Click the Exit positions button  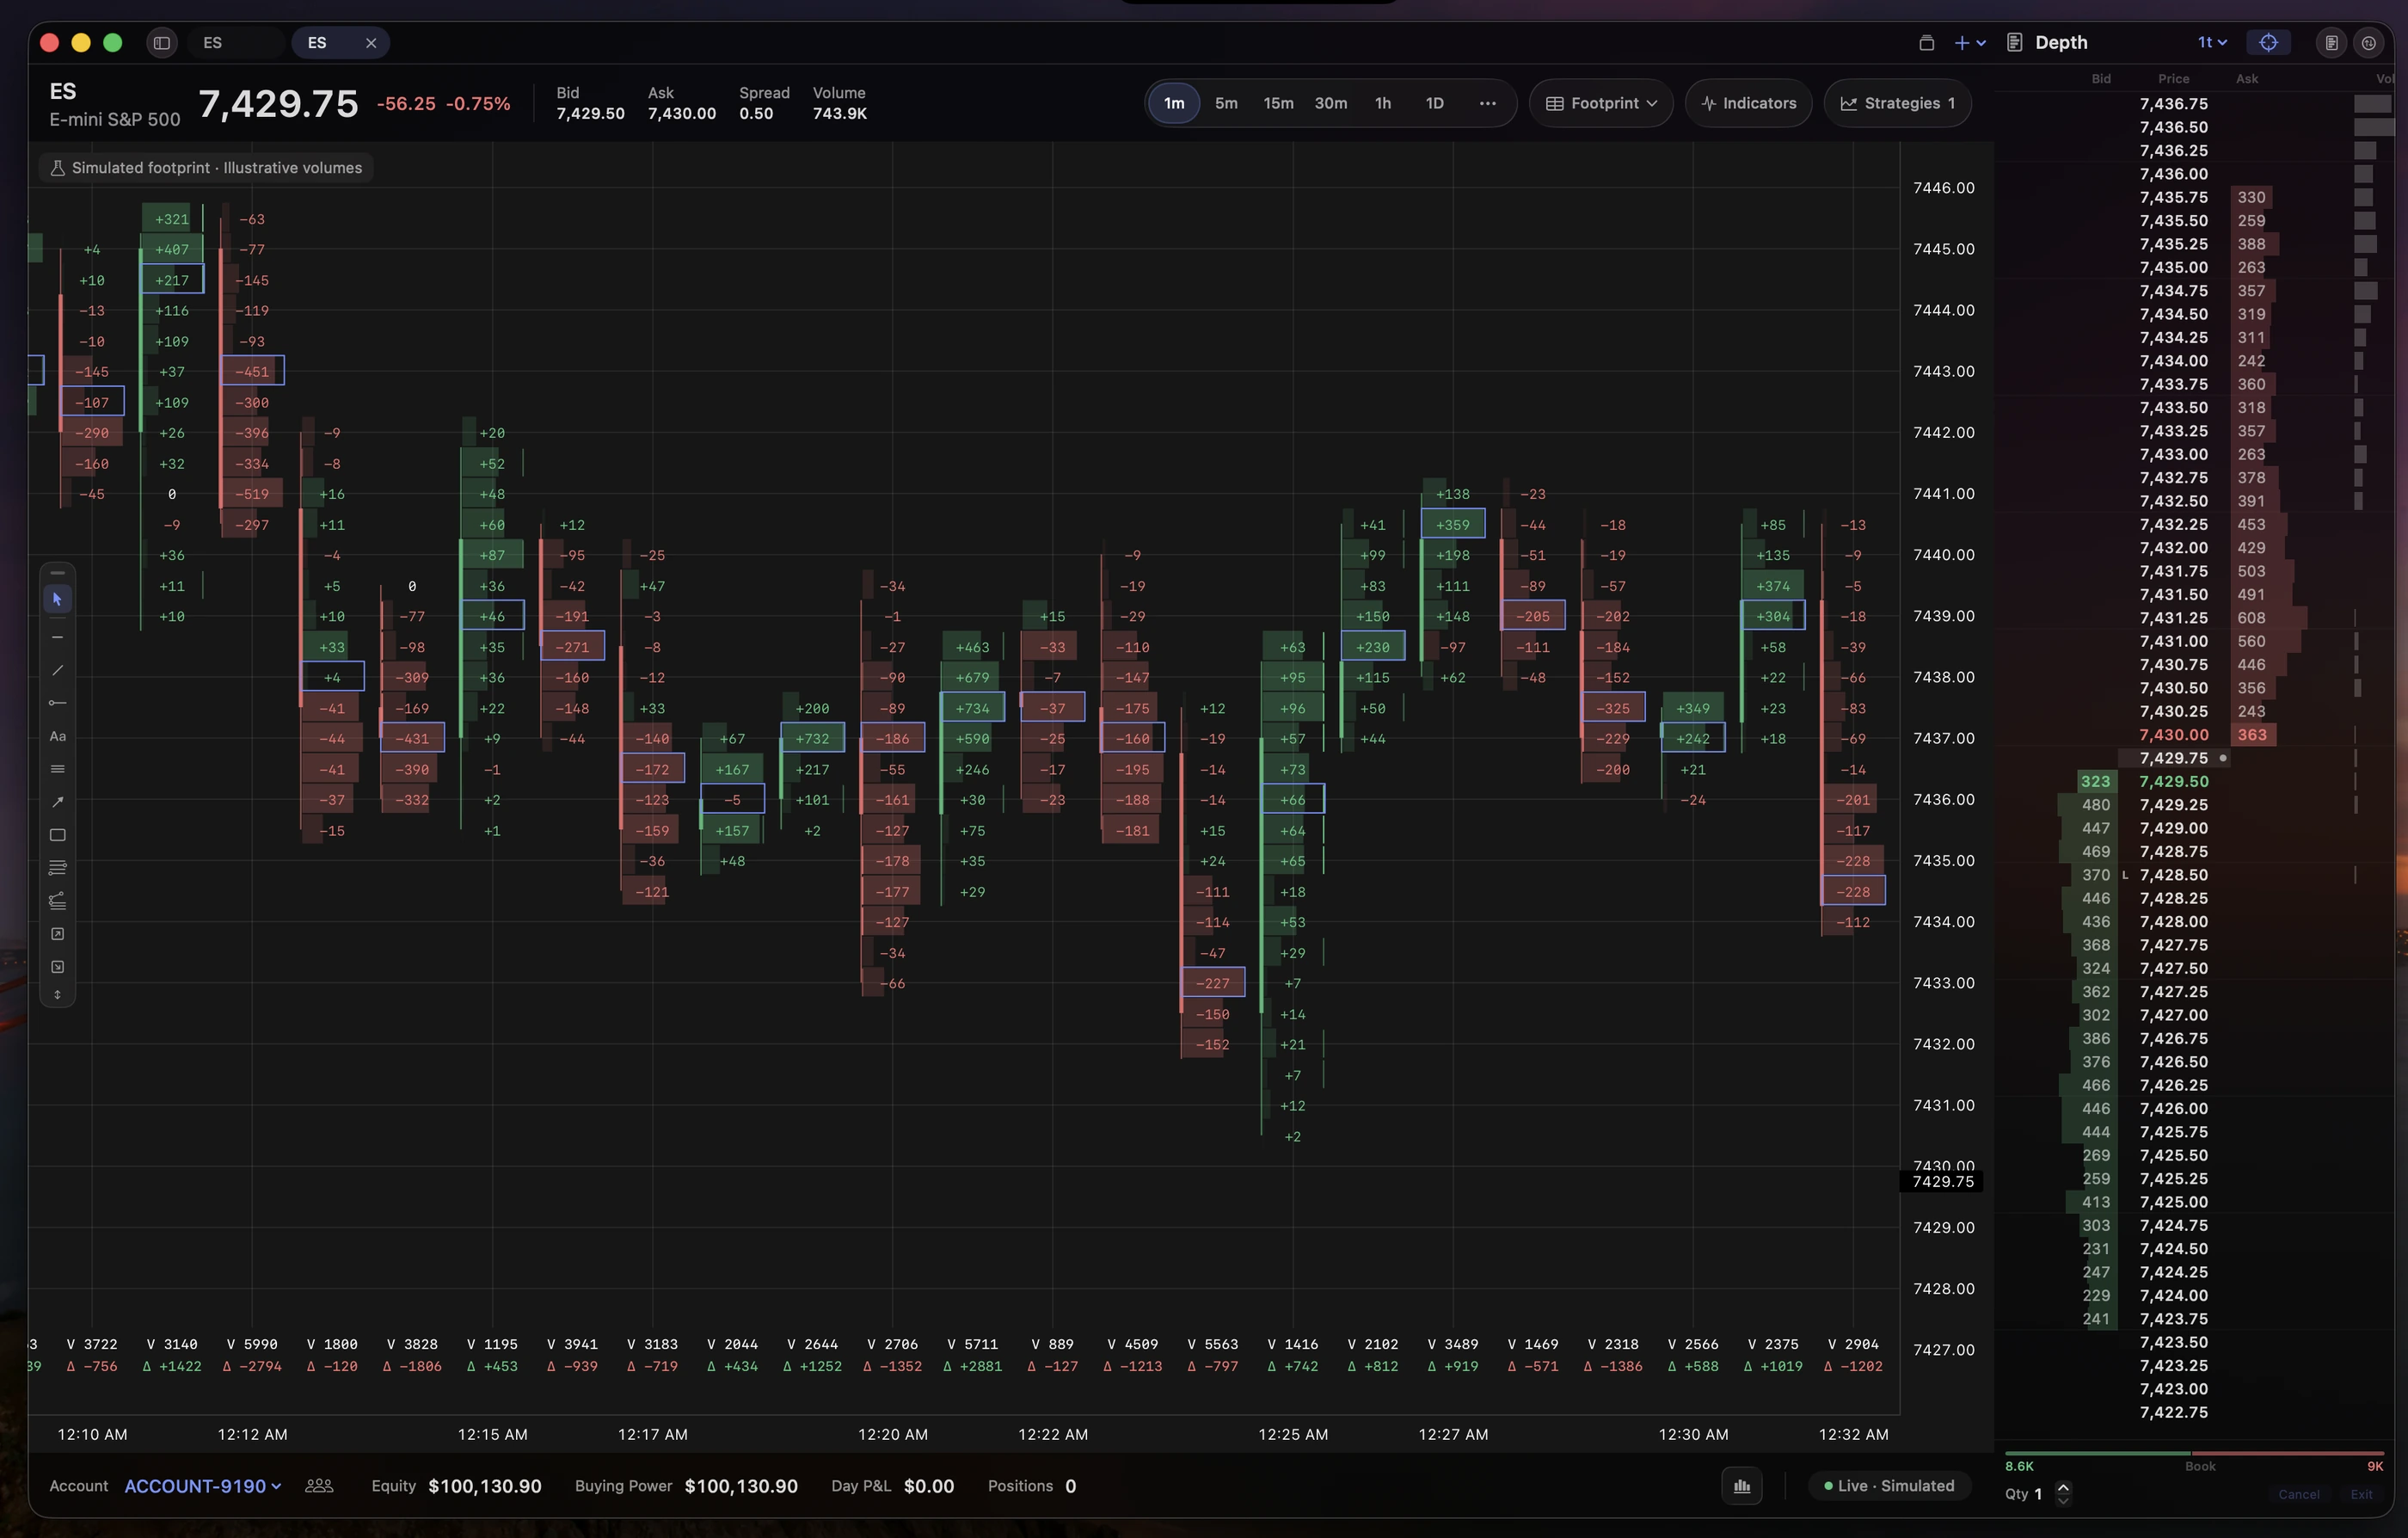coord(2361,1494)
